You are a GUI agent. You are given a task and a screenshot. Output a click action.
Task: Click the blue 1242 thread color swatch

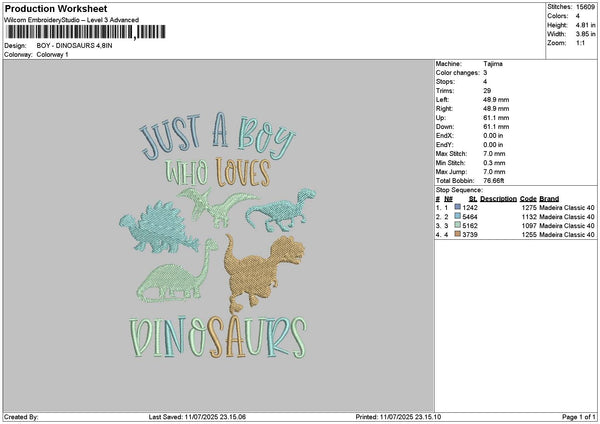pyautogui.click(x=458, y=207)
